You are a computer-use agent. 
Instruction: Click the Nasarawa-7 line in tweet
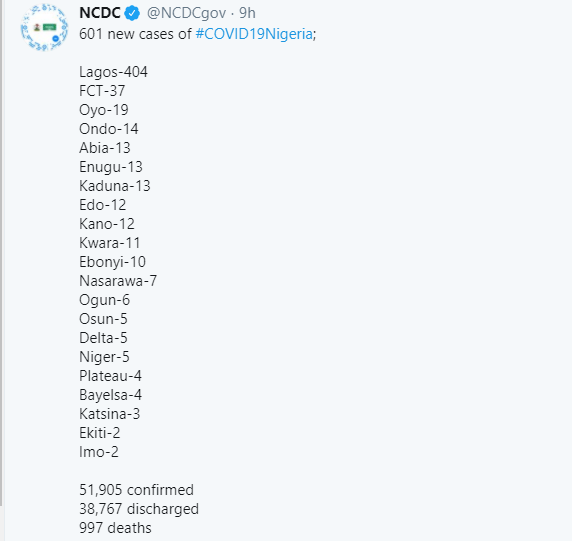[118, 281]
